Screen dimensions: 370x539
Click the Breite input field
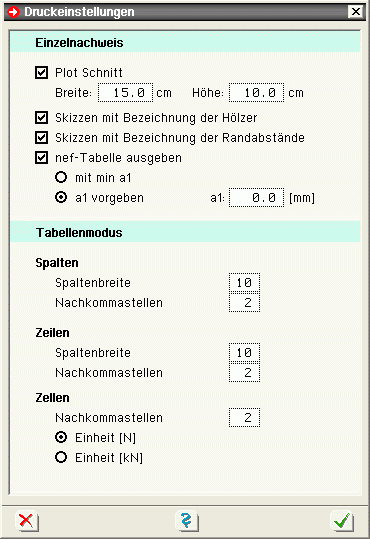pyautogui.click(x=126, y=92)
